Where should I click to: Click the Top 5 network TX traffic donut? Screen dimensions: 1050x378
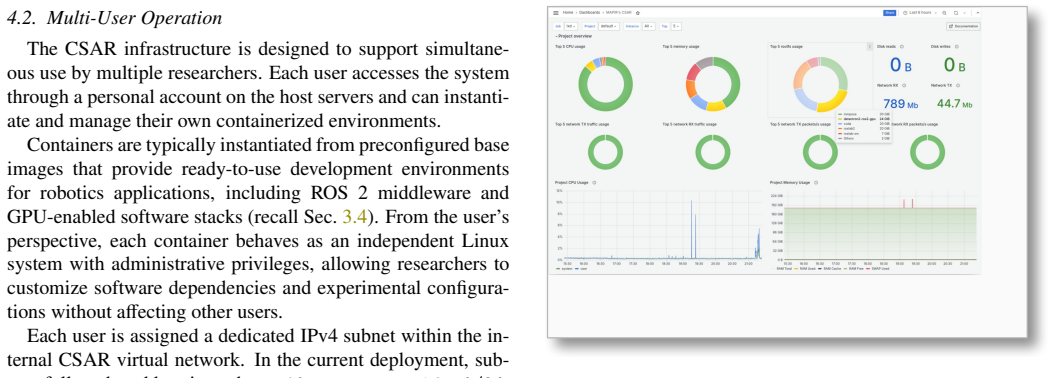click(605, 152)
